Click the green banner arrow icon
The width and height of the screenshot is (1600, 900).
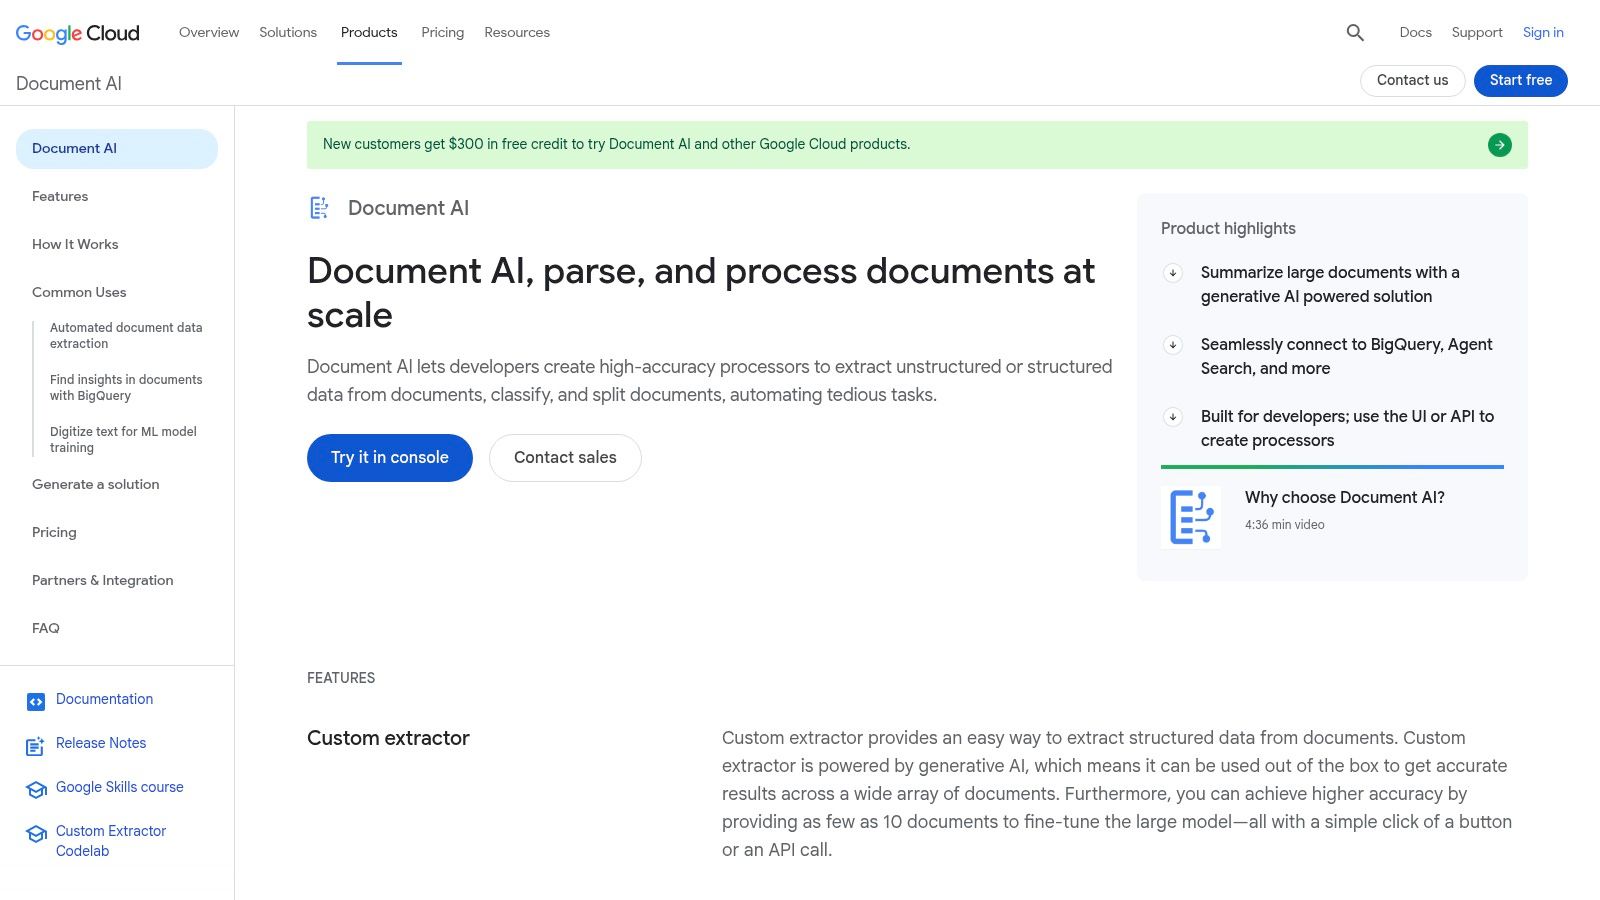point(1500,145)
